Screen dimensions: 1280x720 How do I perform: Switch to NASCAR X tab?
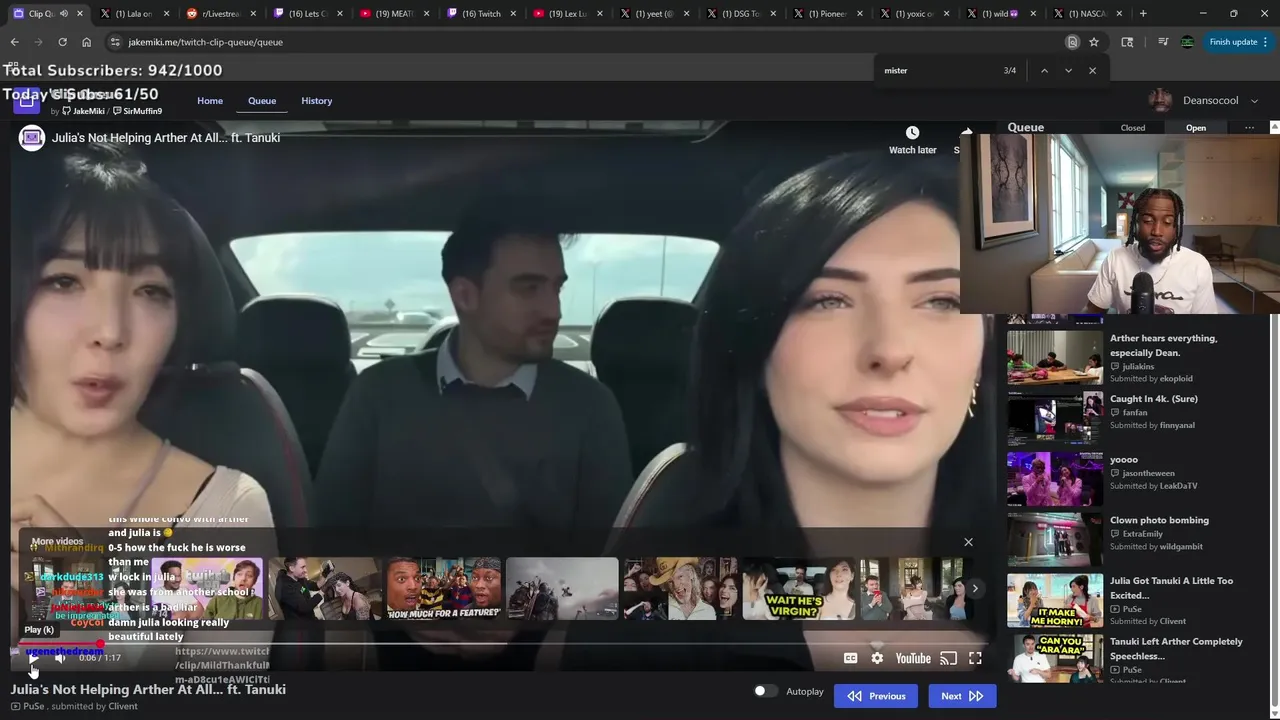pyautogui.click(x=1088, y=14)
